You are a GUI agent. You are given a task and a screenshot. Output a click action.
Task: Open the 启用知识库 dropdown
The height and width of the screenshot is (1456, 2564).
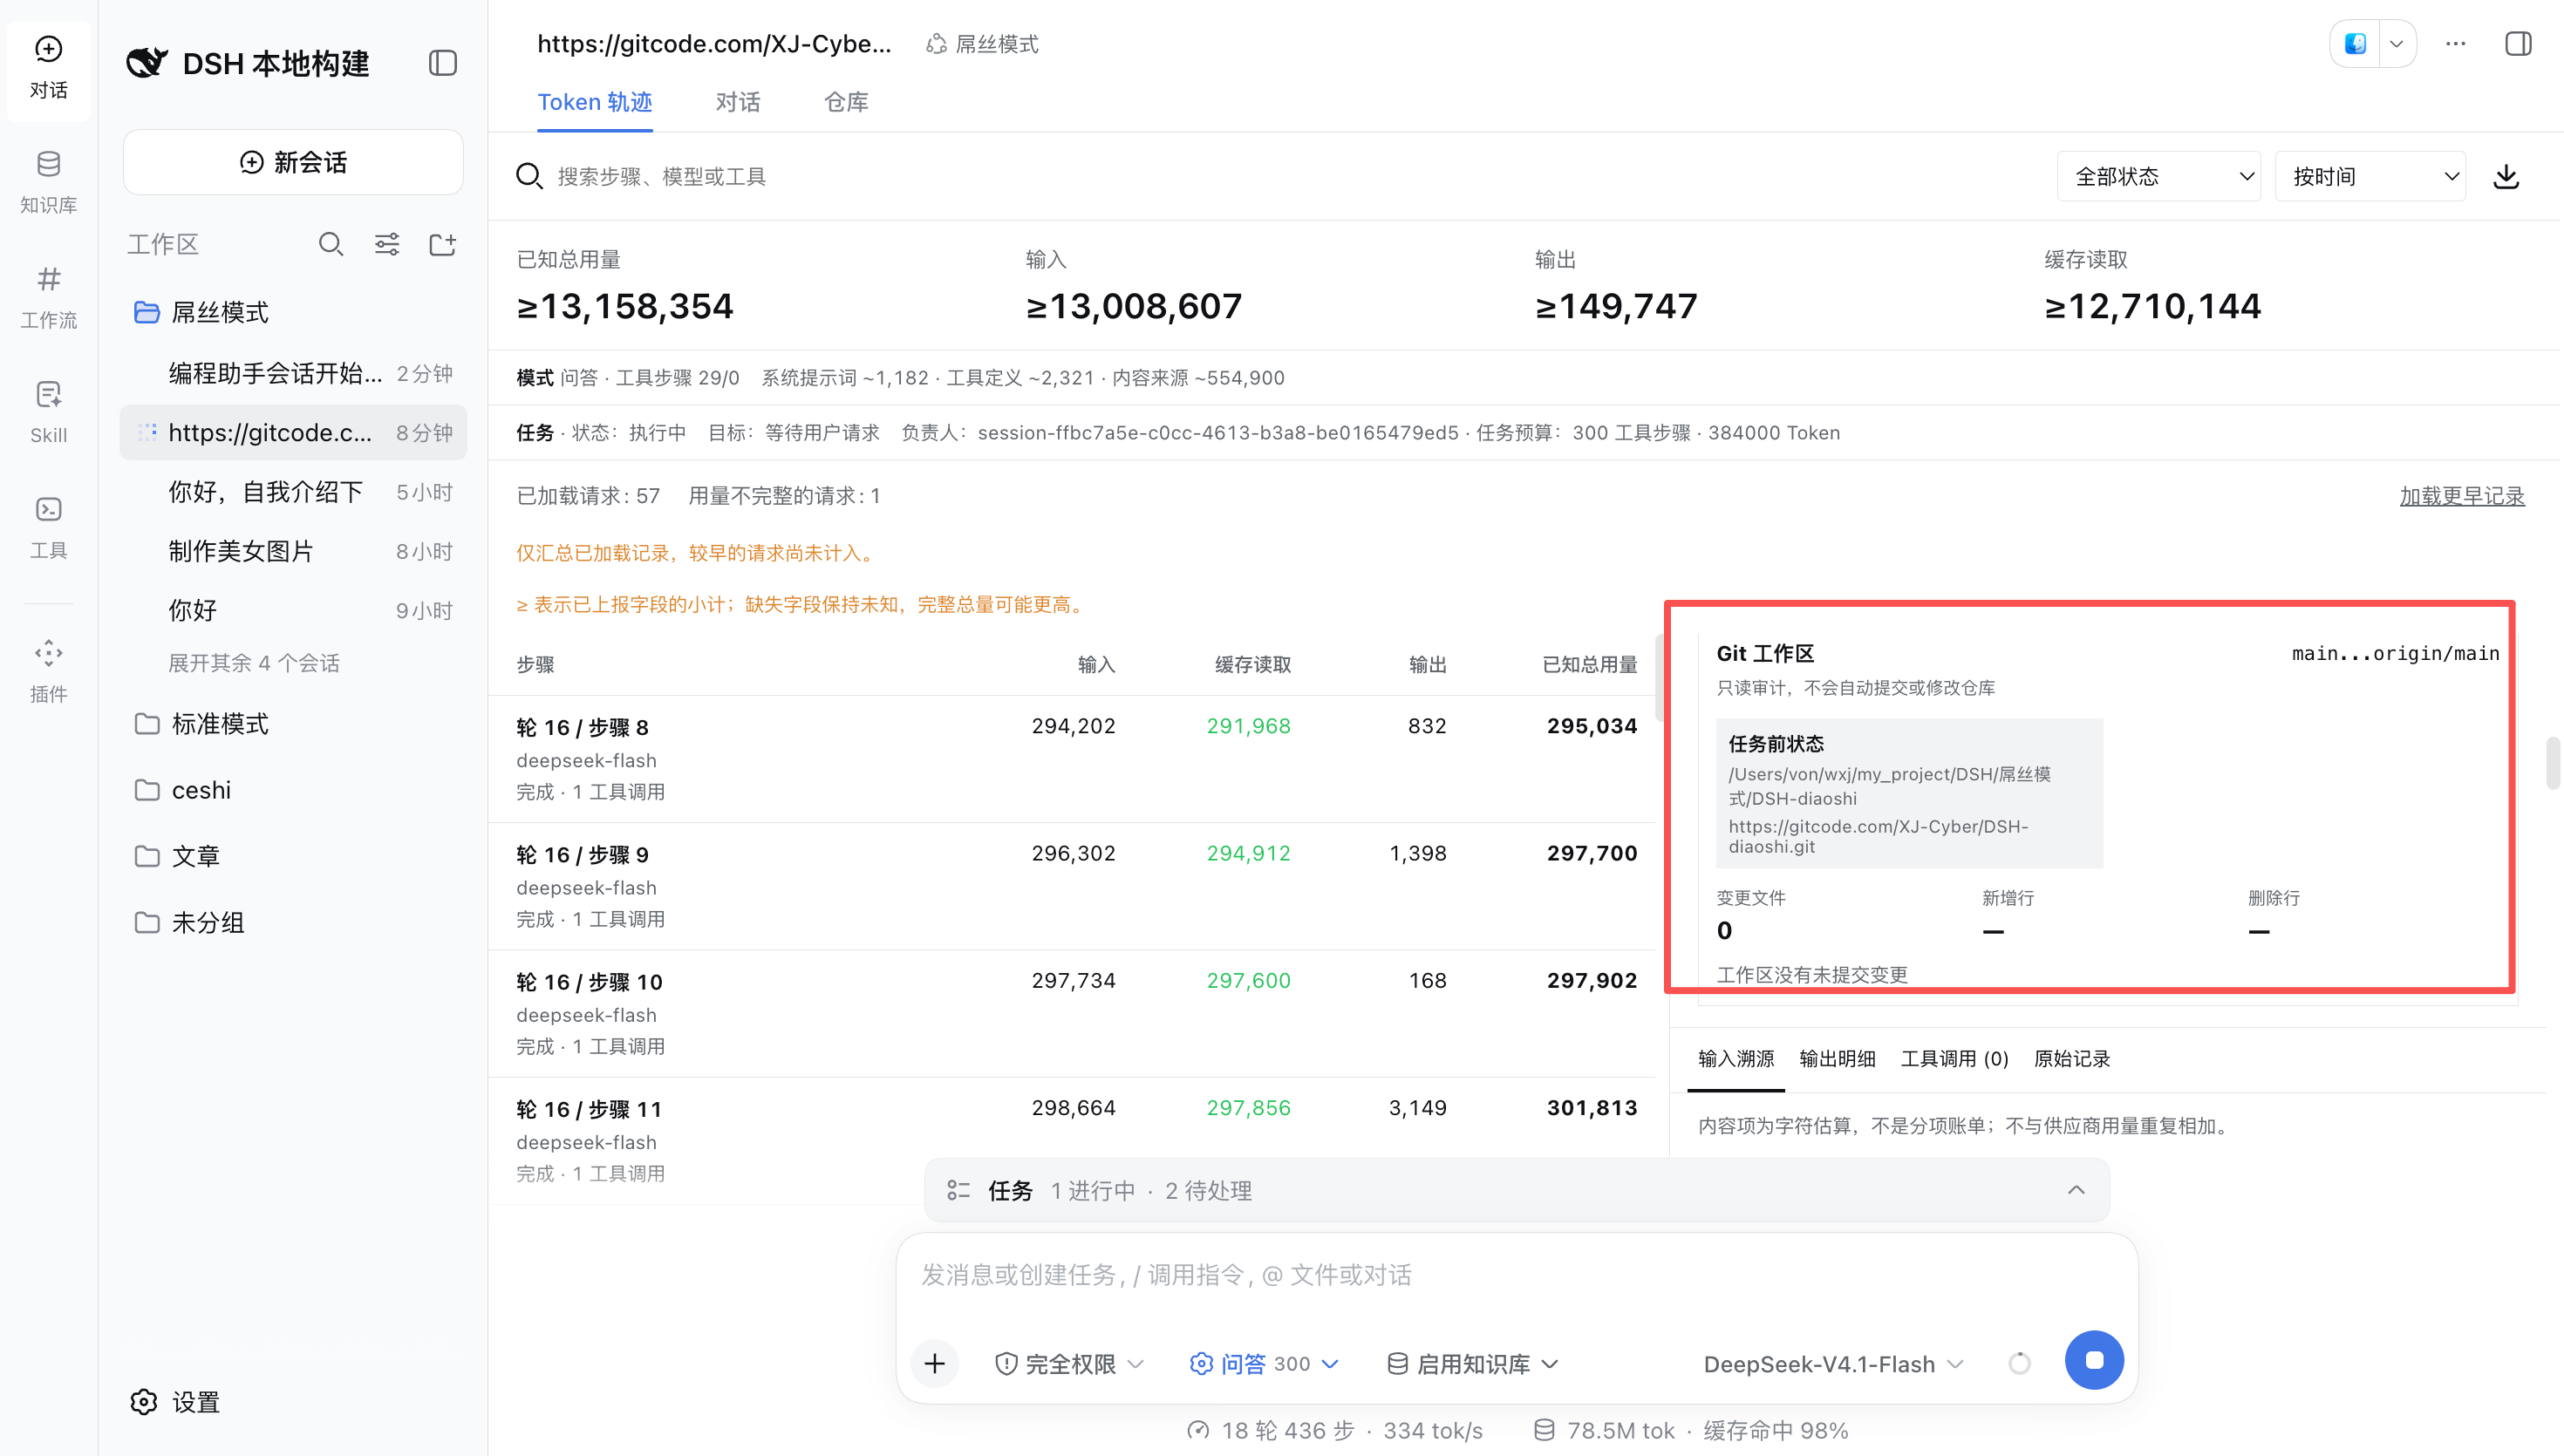tap(1472, 1364)
